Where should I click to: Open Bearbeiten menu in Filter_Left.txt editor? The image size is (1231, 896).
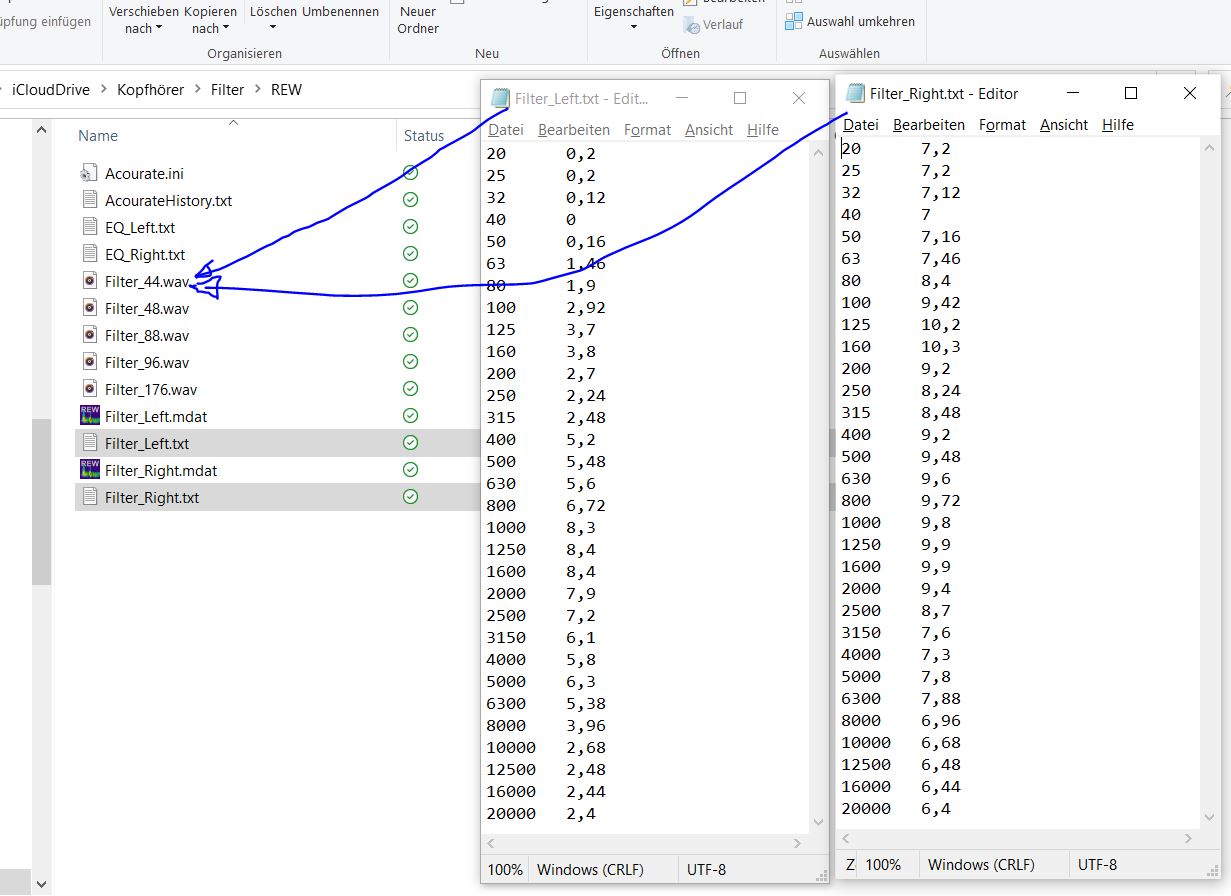tap(574, 130)
